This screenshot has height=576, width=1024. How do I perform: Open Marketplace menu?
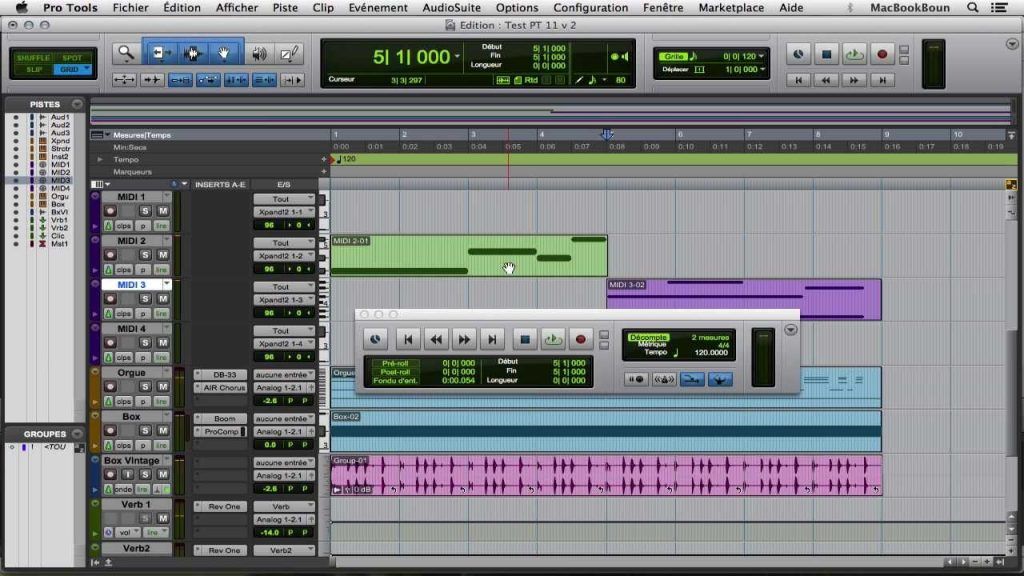click(731, 8)
